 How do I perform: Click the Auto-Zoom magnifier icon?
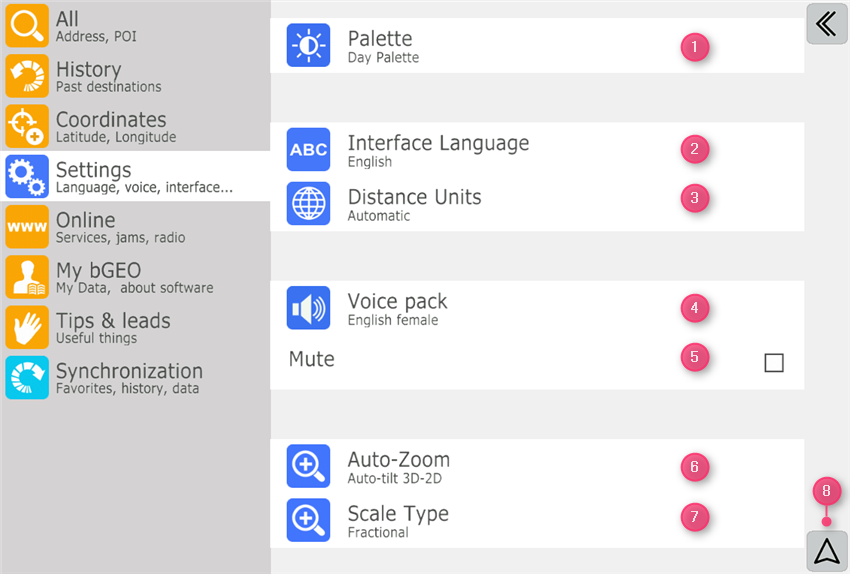308,466
